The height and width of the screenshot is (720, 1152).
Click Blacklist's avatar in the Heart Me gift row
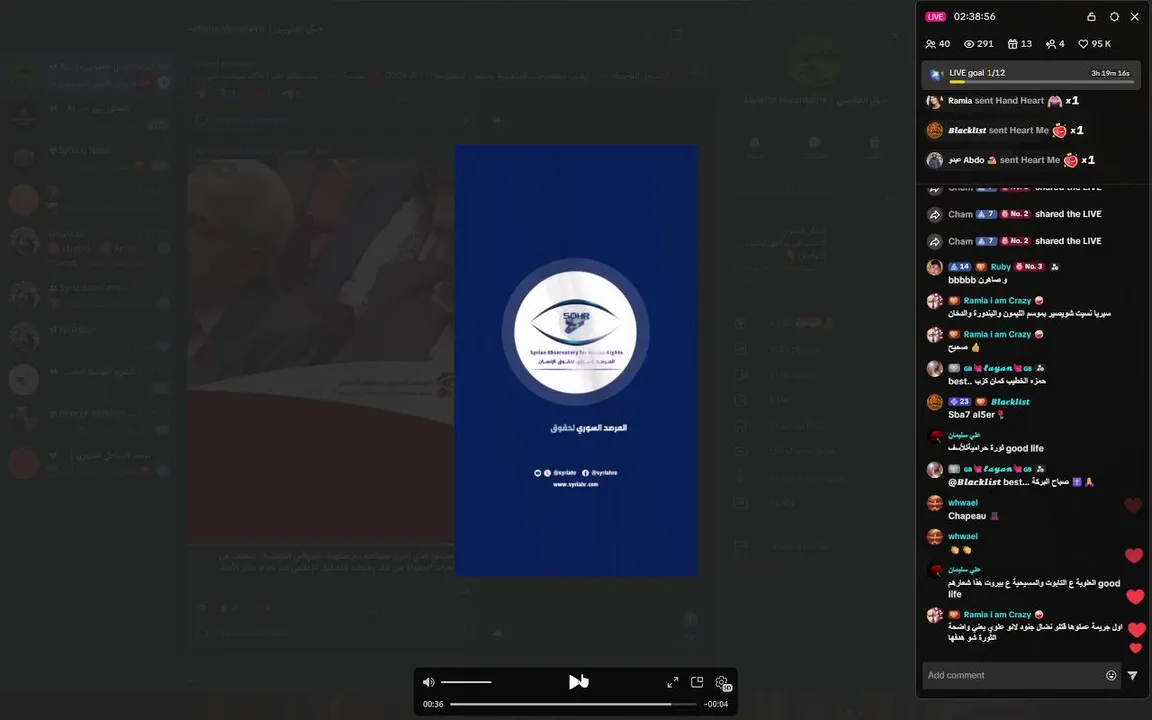coord(935,131)
